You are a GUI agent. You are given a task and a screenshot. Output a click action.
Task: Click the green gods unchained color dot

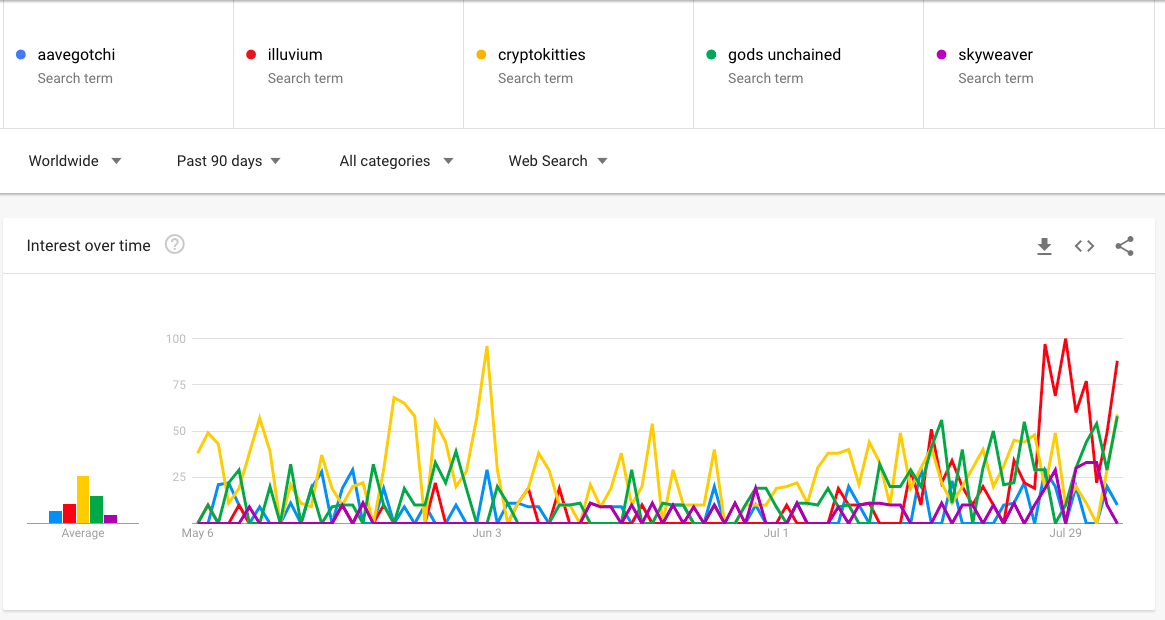coord(711,54)
